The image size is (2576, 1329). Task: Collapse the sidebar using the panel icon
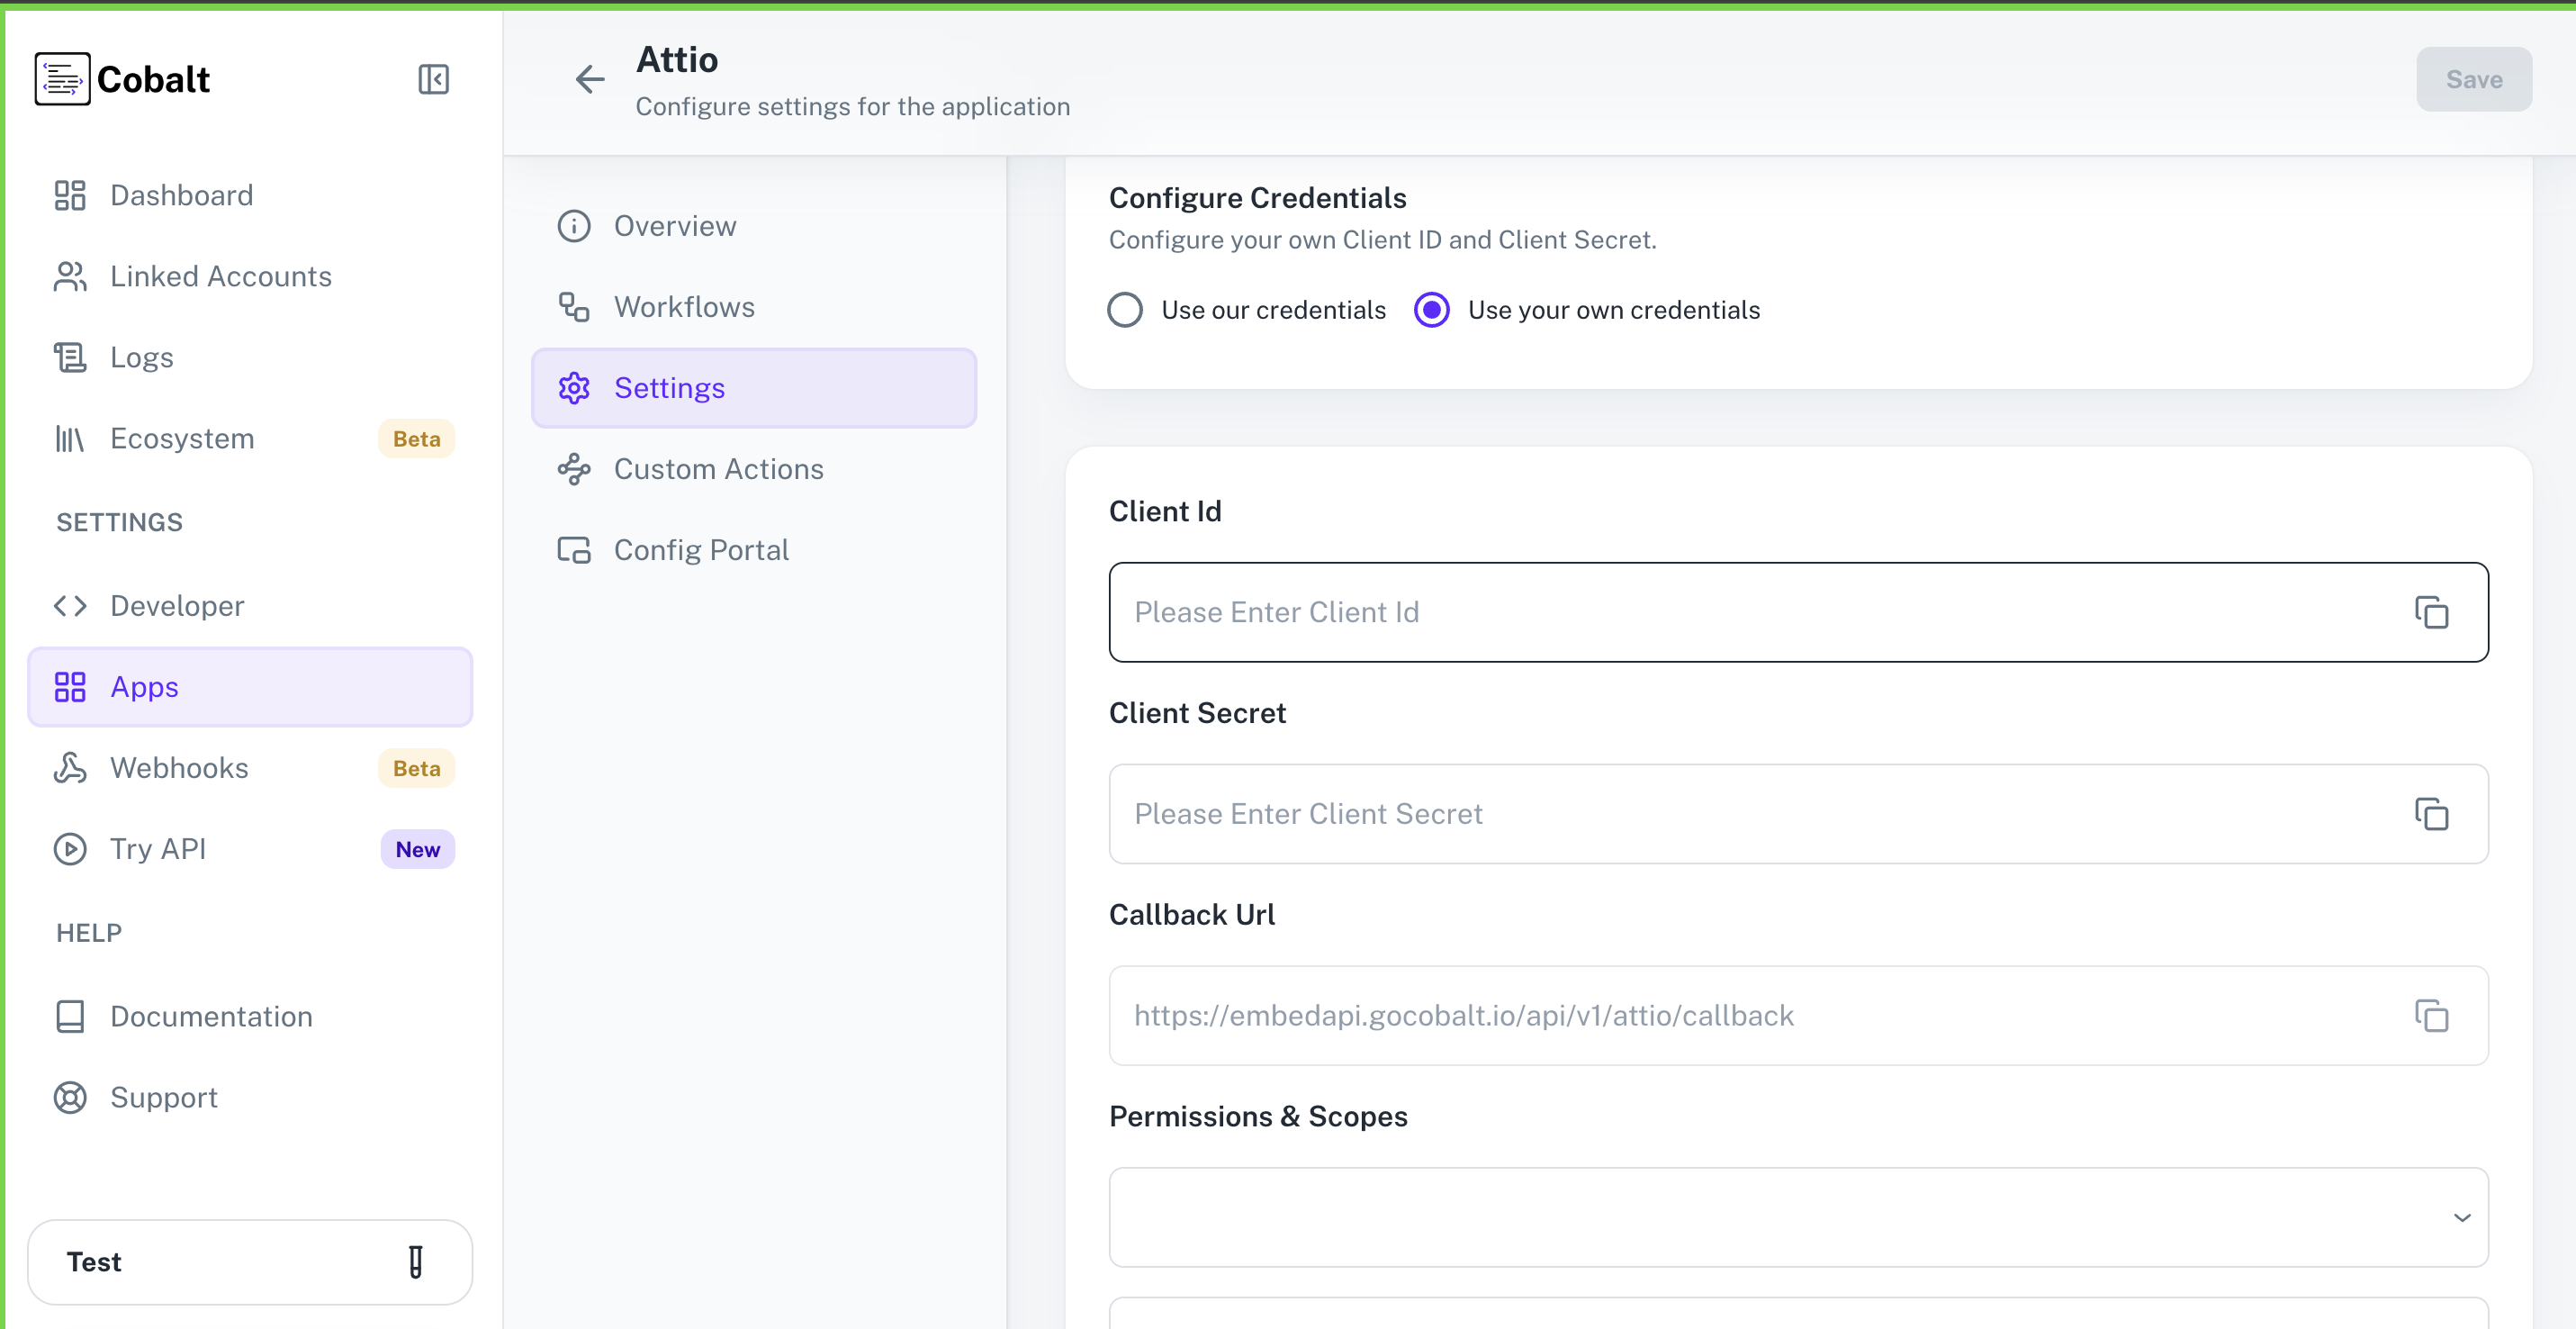coord(432,79)
